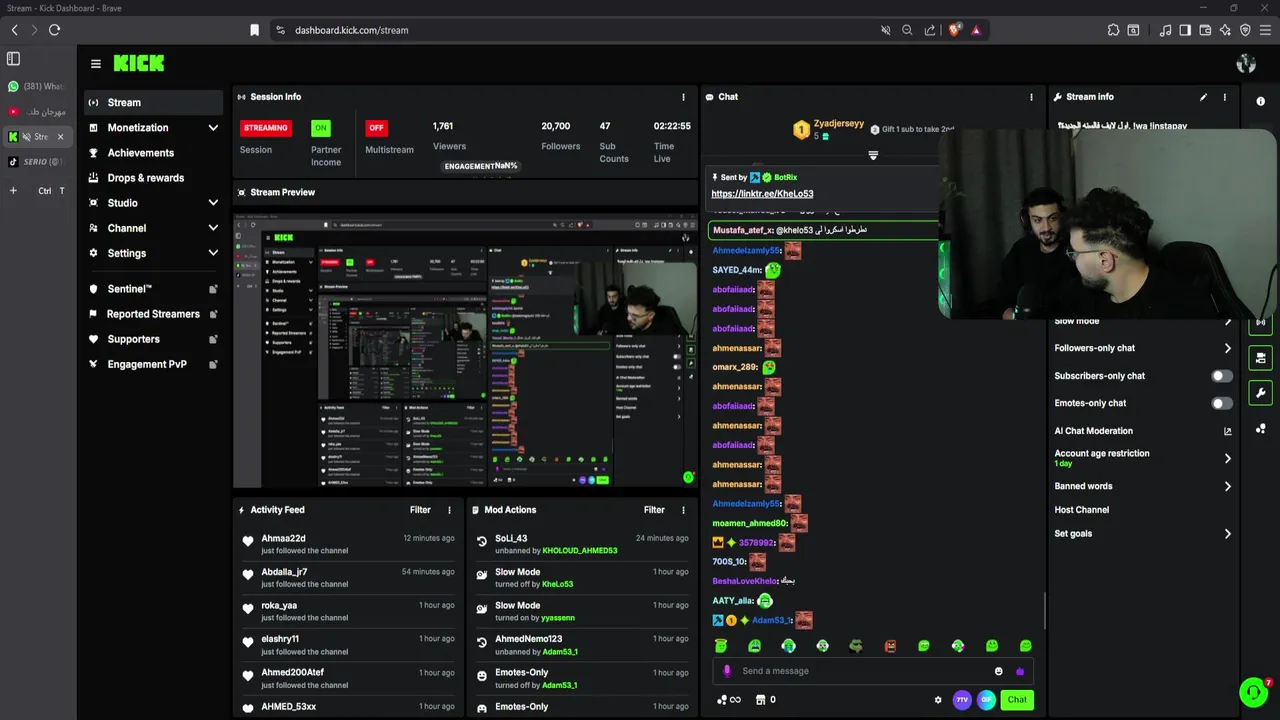This screenshot has height=720, width=1280.
Task: Open Set goals chevron
Action: click(x=1227, y=534)
